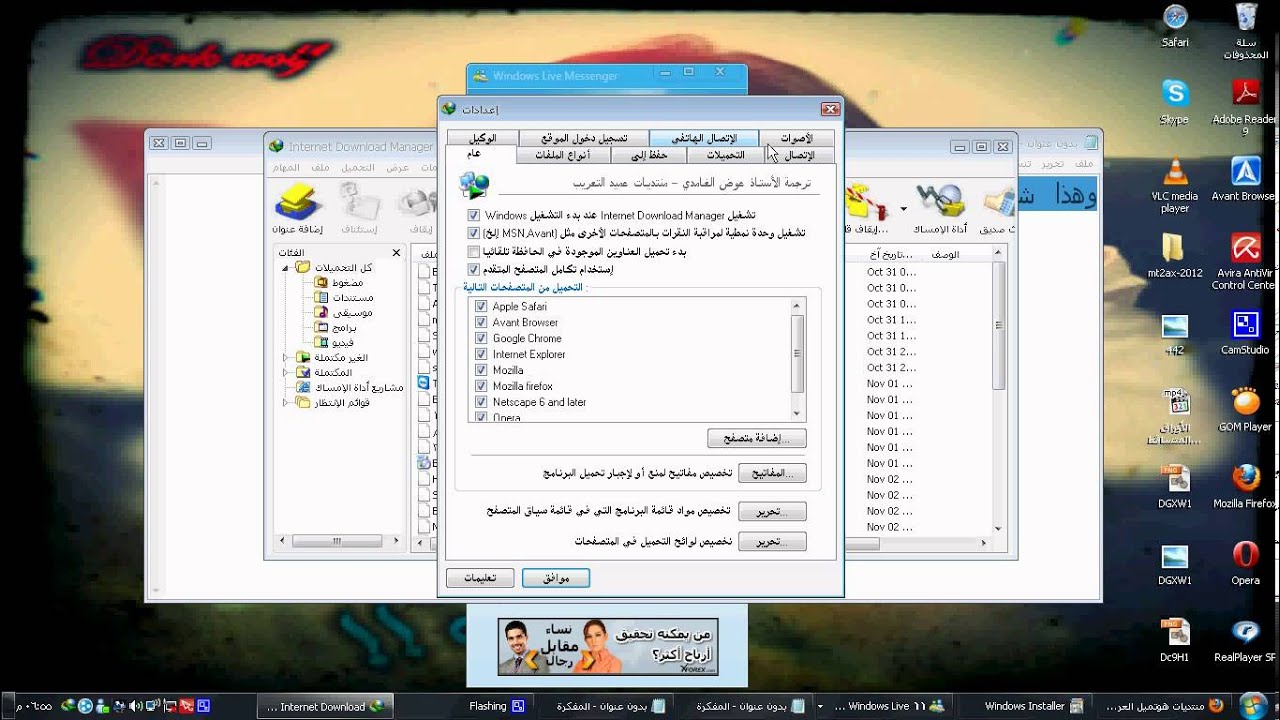Open dropdown arrow beside the stop toolbar button
The image size is (1280, 720).
coord(903,209)
